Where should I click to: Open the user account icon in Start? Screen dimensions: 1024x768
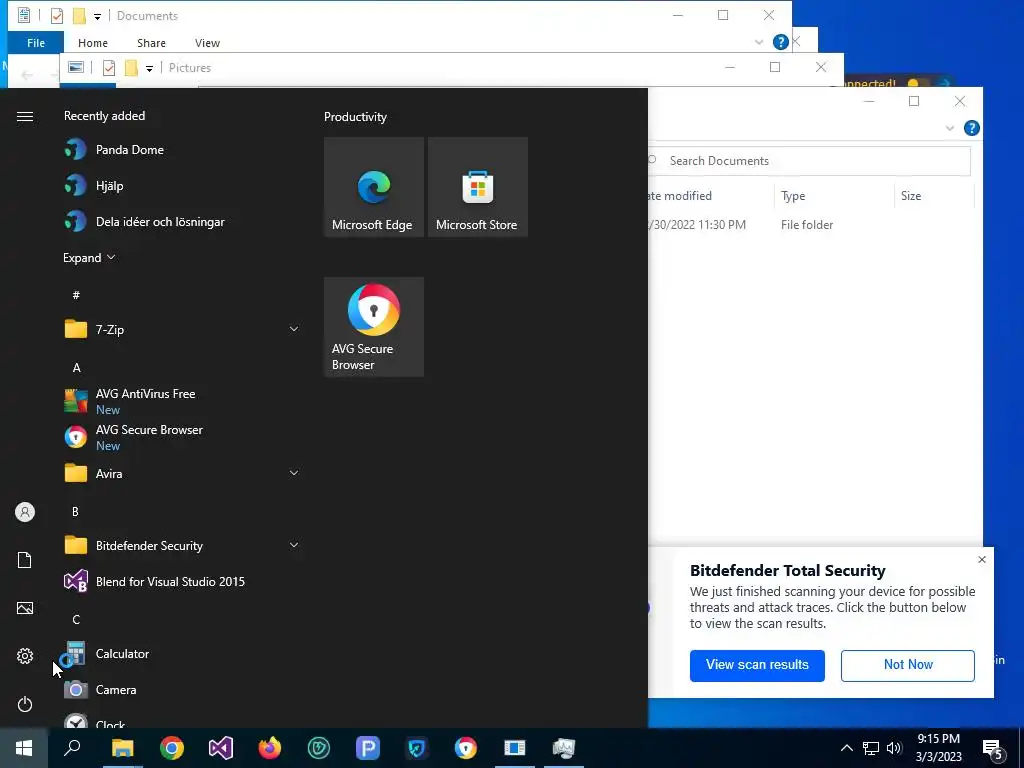[25, 512]
